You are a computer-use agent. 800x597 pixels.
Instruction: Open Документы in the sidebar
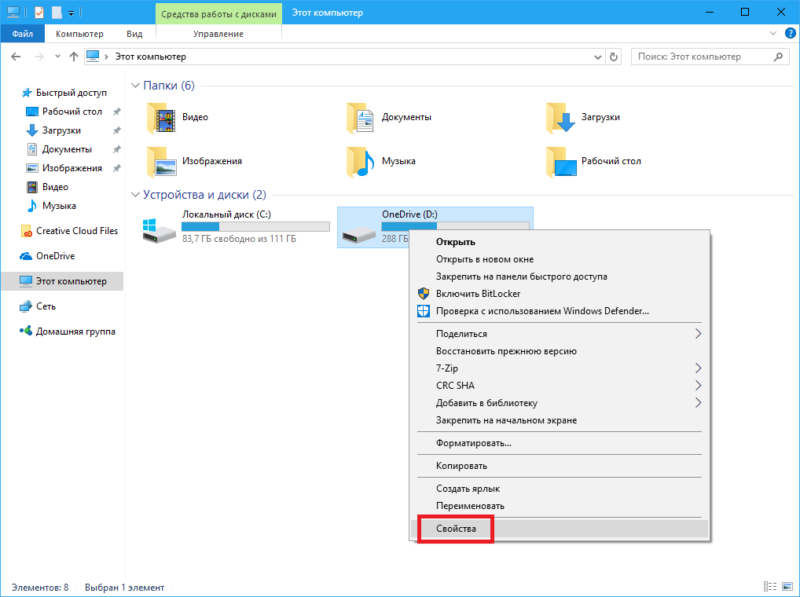click(x=59, y=149)
